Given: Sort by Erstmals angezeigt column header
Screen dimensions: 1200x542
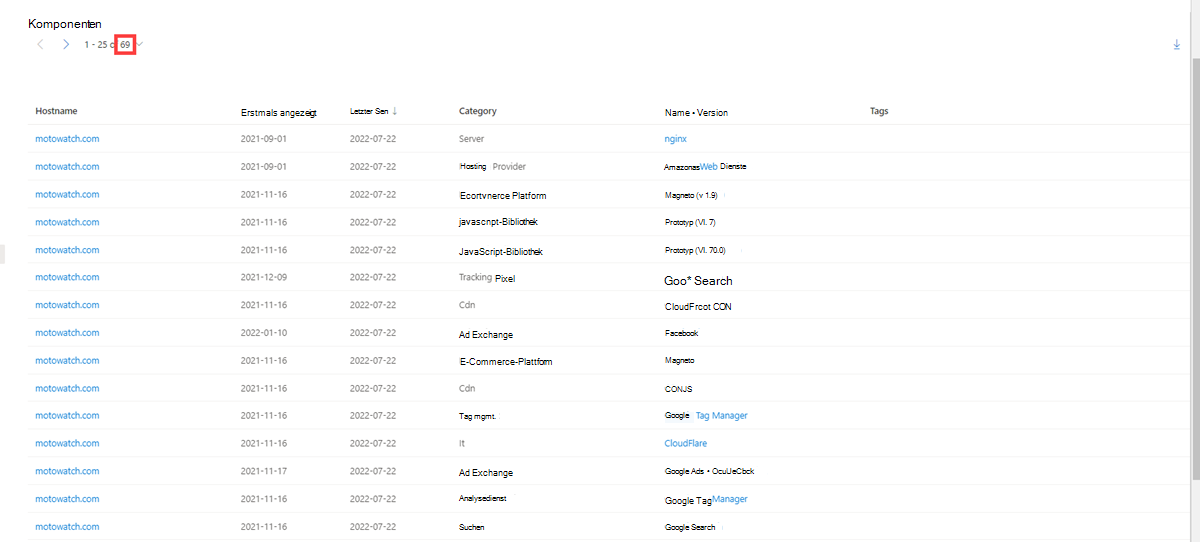Looking at the screenshot, I should click(279, 112).
